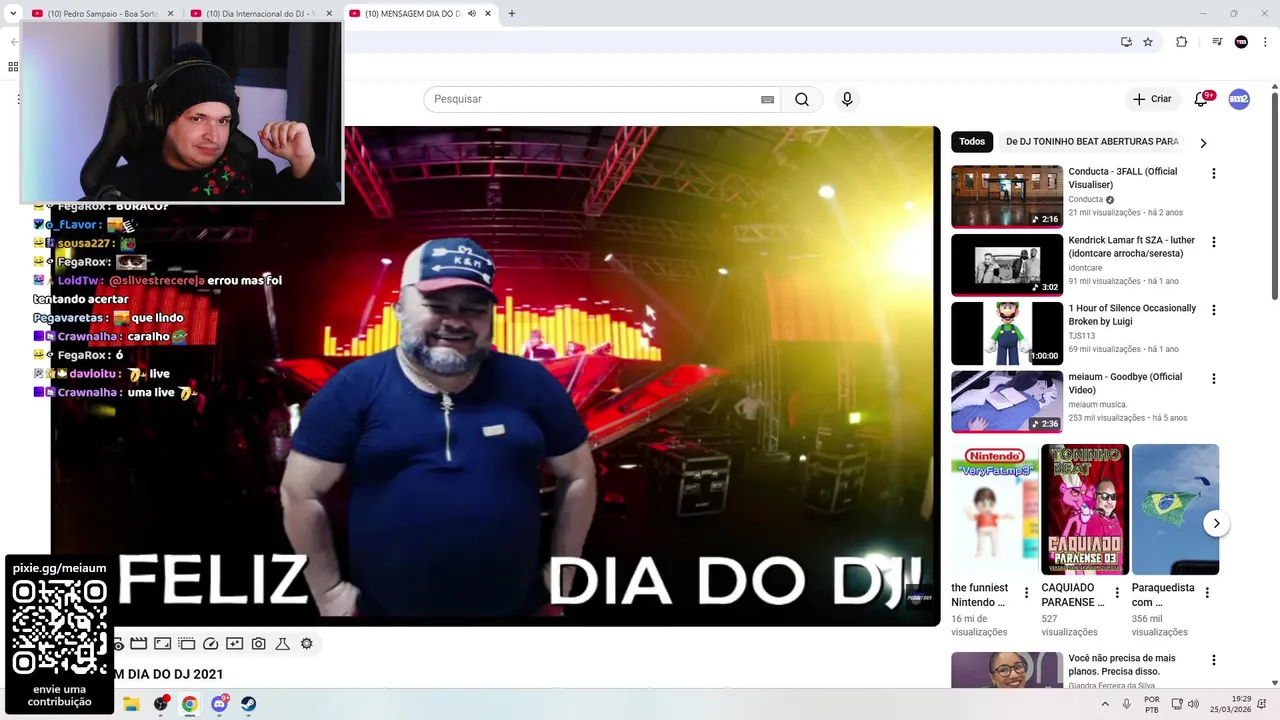Open the on-screen keyboard in search box
The image size is (1280, 720).
pyautogui.click(x=767, y=100)
